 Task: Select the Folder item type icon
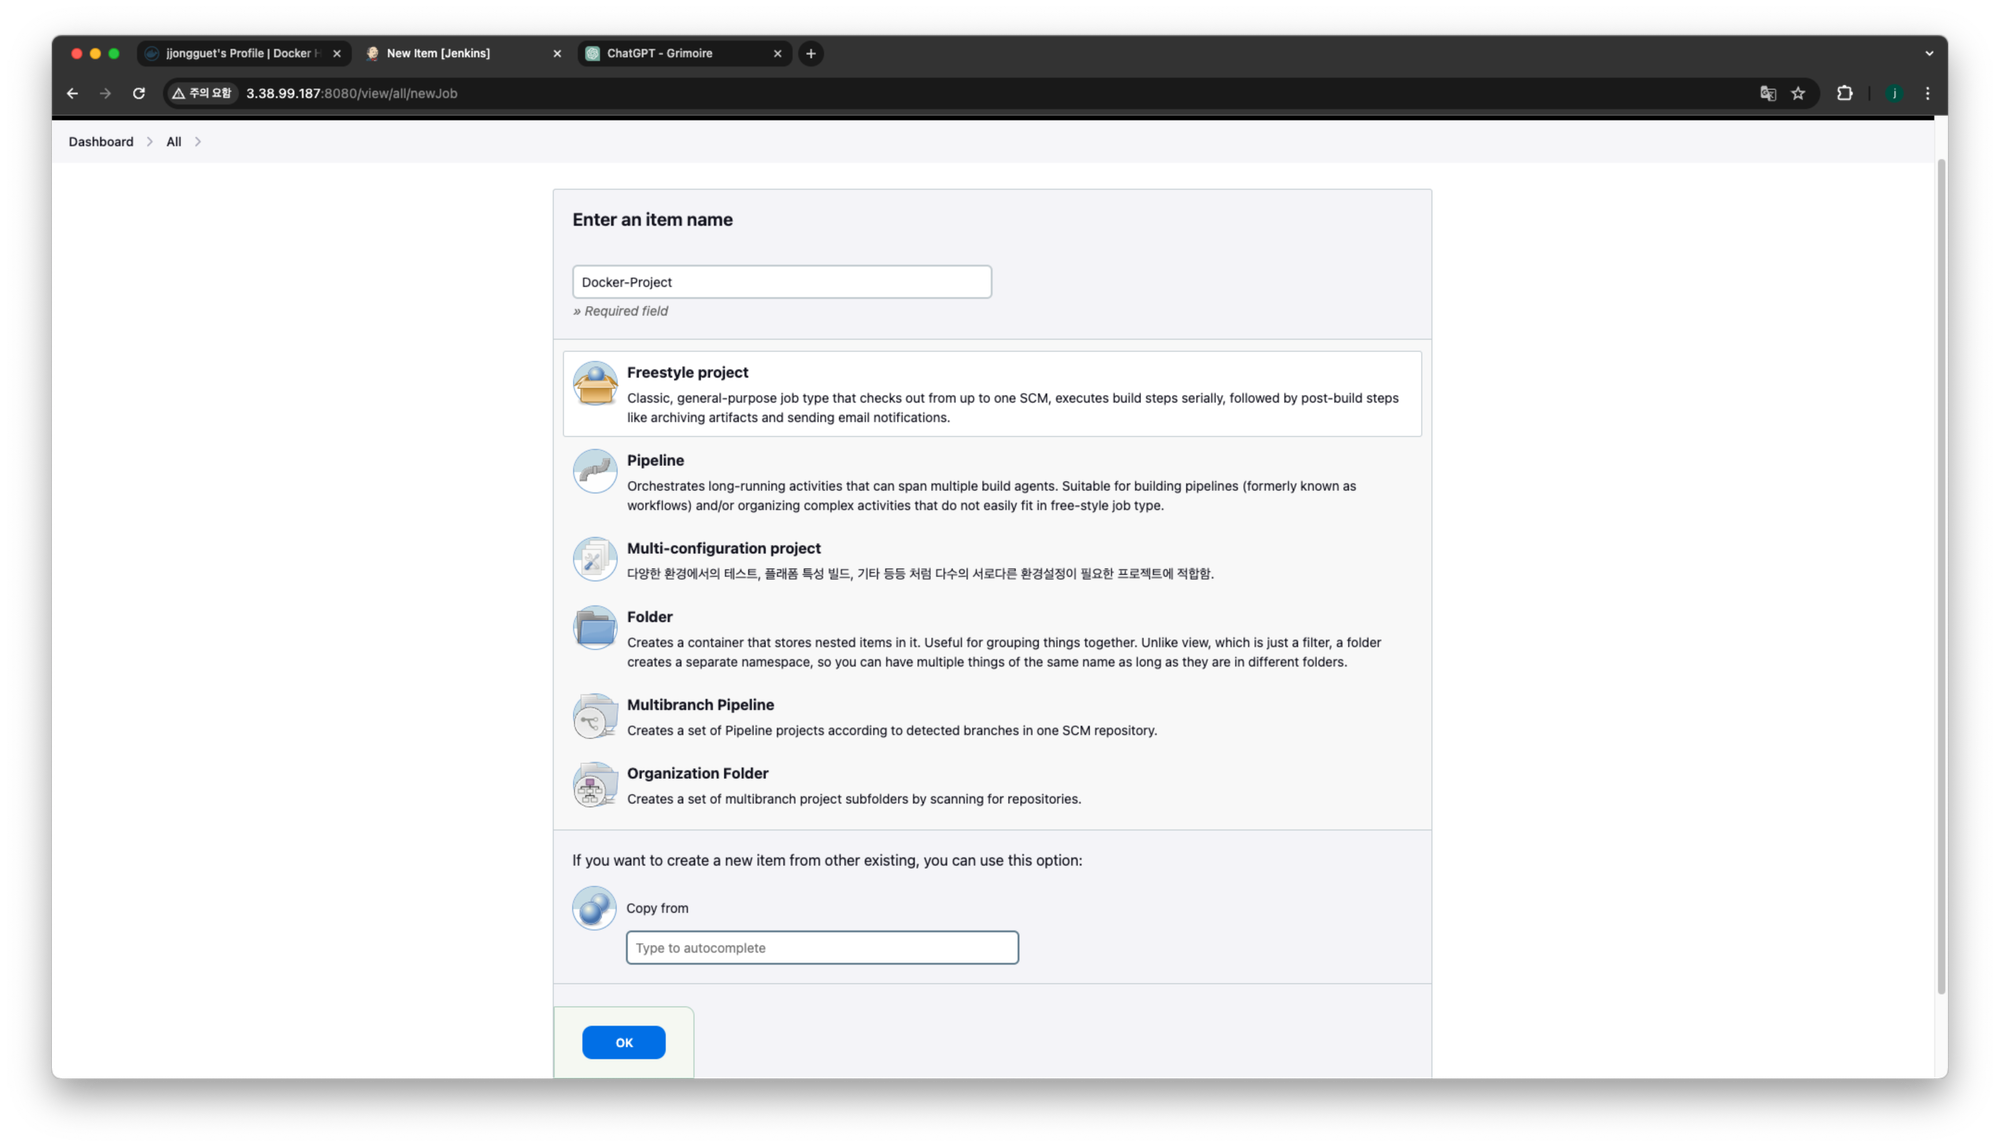[595, 628]
